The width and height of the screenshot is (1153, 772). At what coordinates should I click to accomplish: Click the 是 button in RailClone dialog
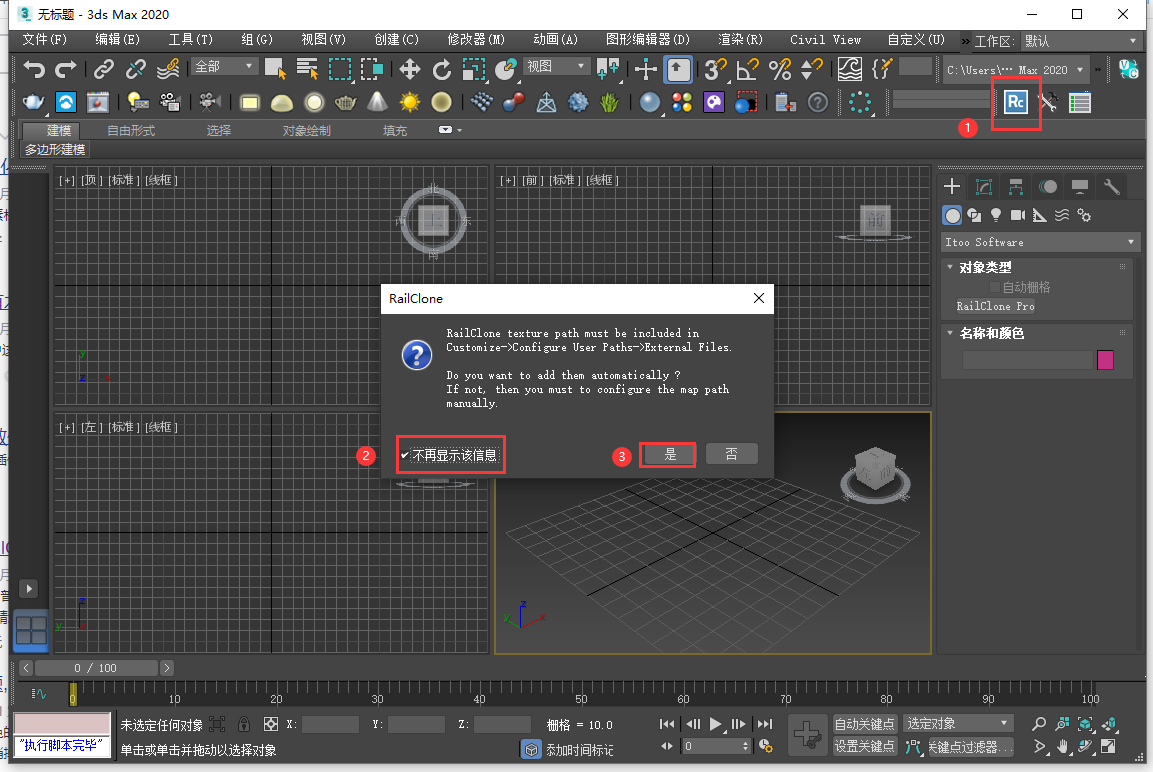point(669,454)
